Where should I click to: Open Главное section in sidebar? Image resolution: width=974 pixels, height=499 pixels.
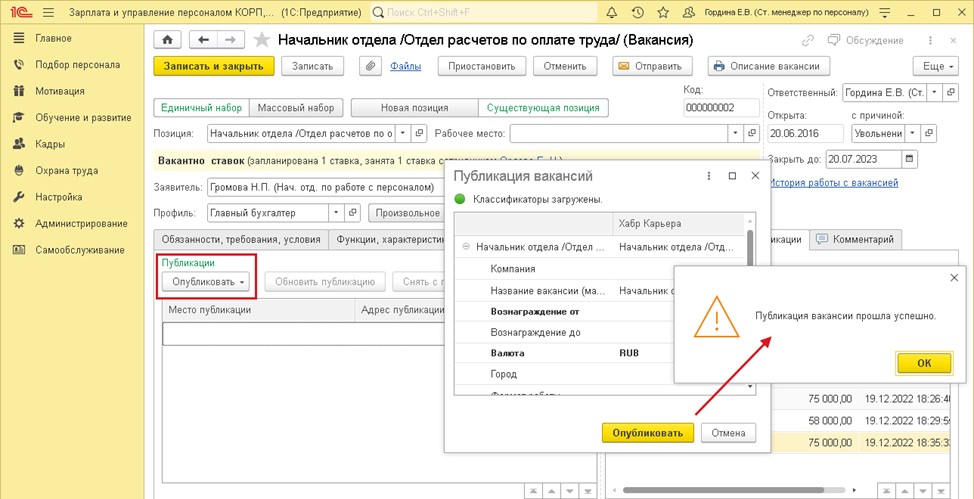click(53, 39)
